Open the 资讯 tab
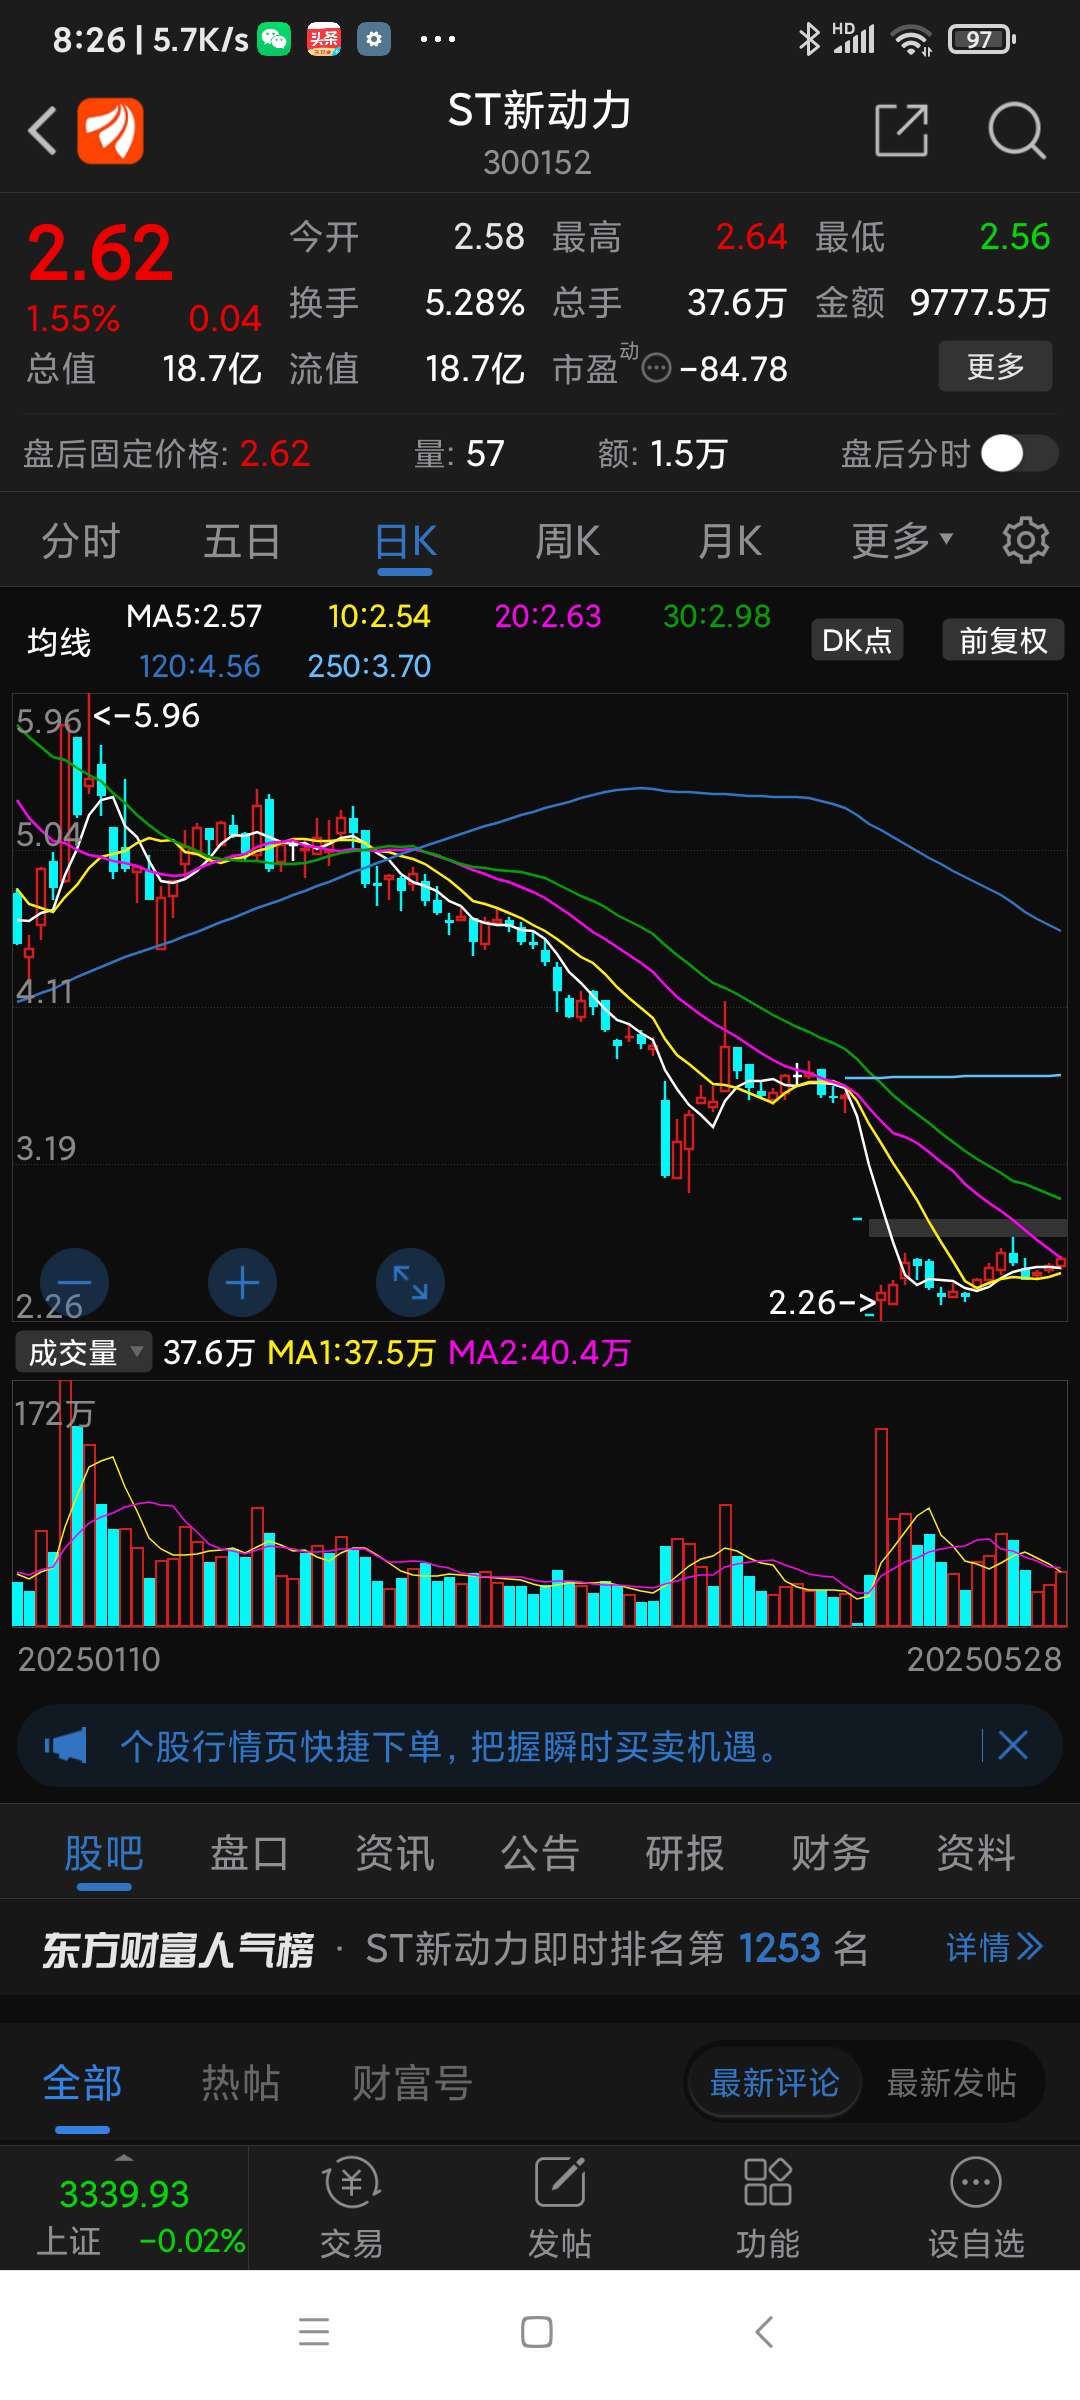 coord(395,1853)
